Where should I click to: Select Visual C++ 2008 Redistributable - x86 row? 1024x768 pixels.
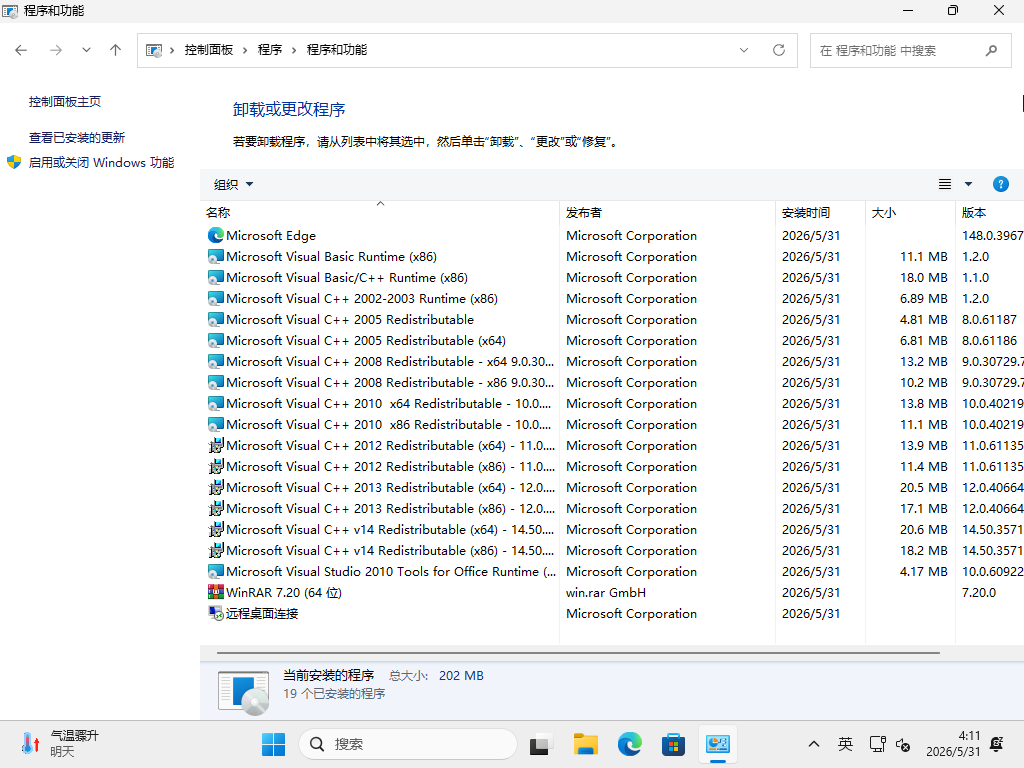(612, 383)
